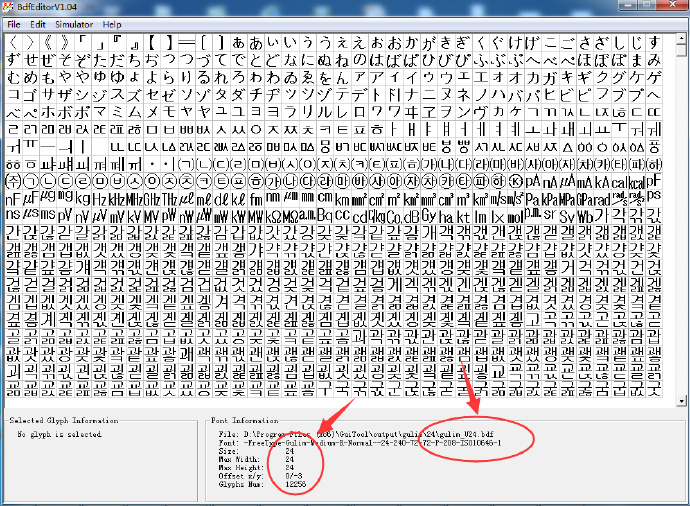This screenshot has height=506, width=690.
Task: Select the dB unit glyph
Action: coord(411,216)
